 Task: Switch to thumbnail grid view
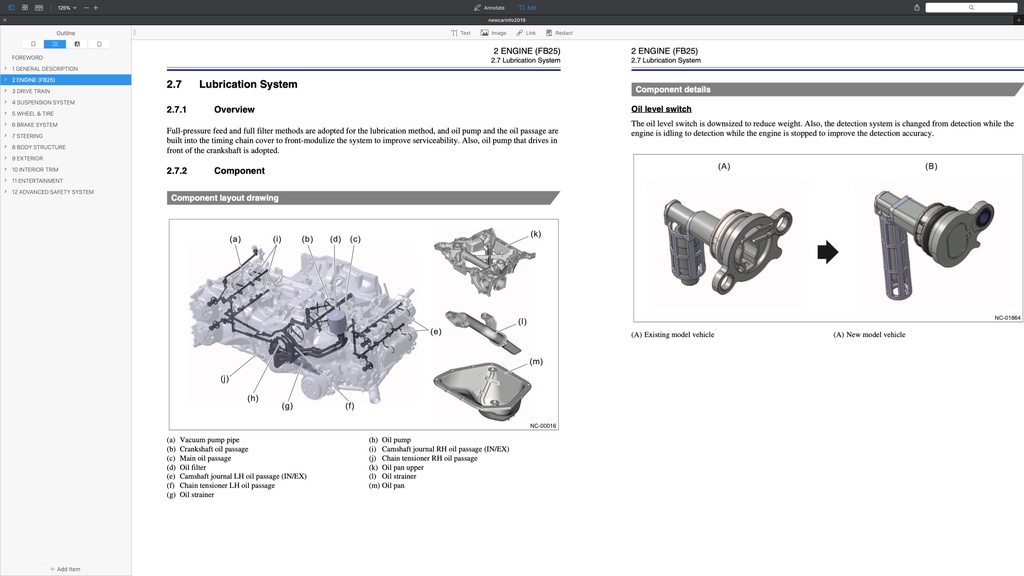coord(25,7)
